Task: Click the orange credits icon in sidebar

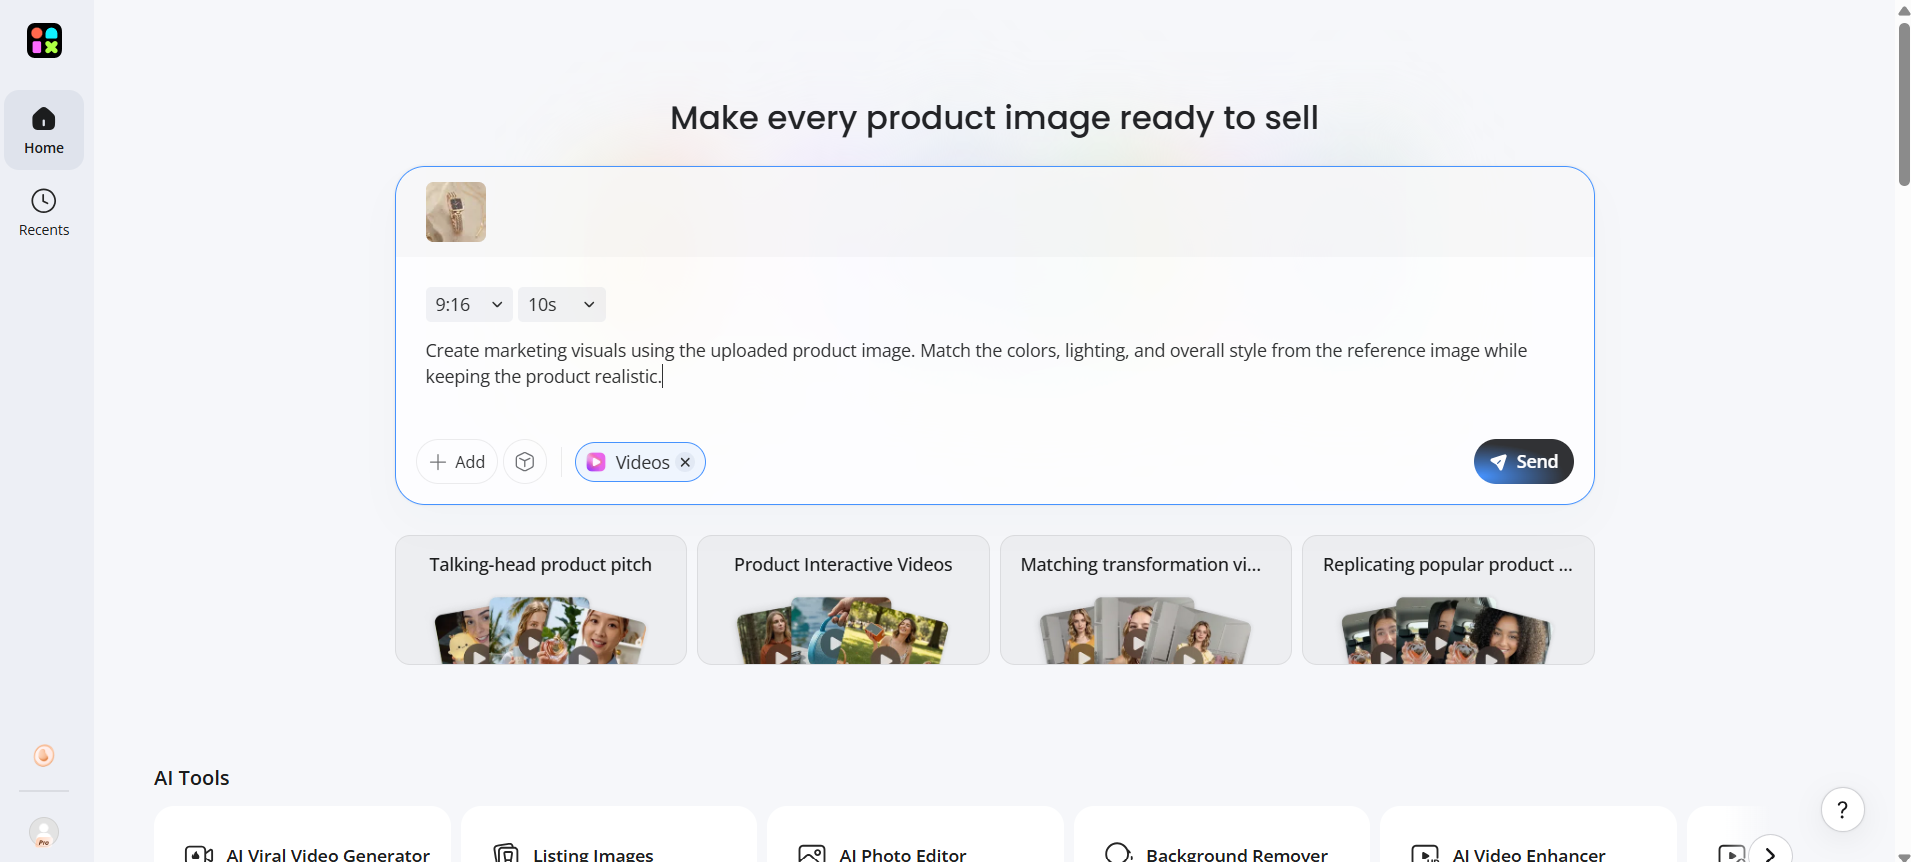Action: [44, 755]
